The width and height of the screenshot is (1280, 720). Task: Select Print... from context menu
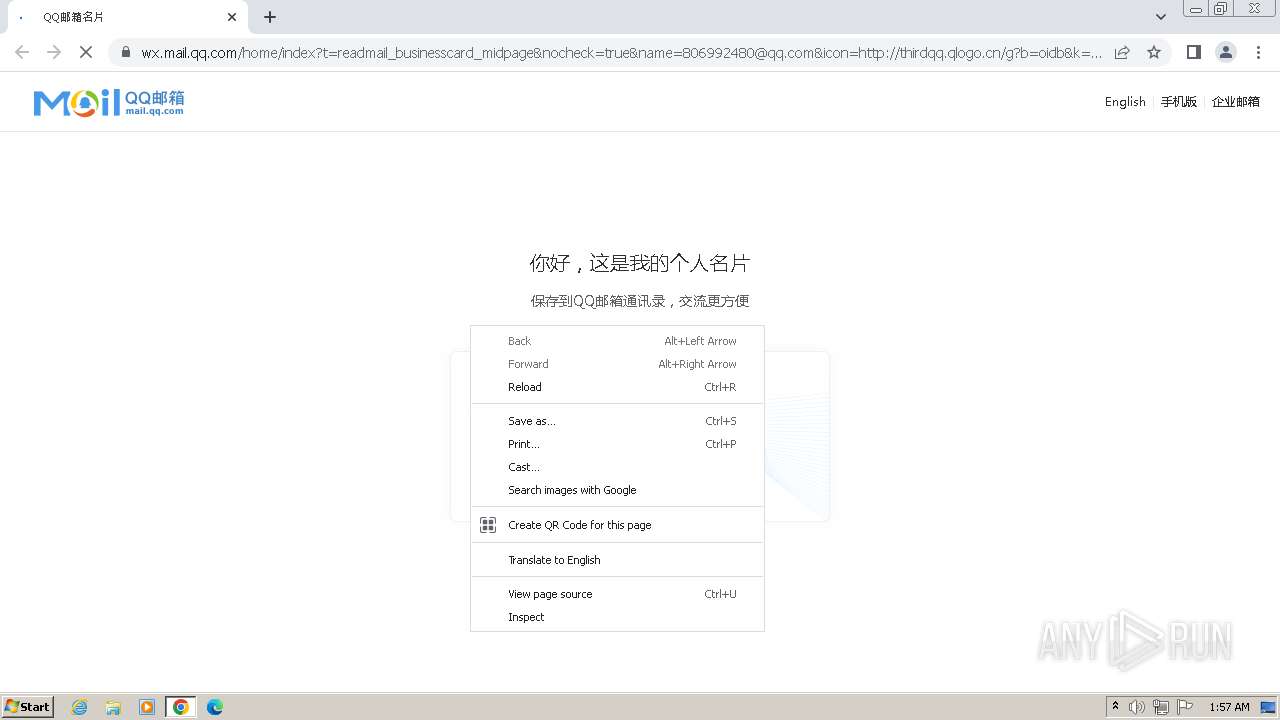[617, 444]
